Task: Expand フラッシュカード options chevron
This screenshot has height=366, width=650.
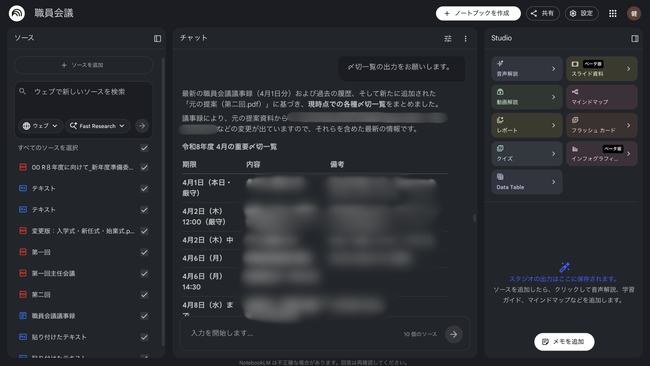Action: [x=628, y=125]
